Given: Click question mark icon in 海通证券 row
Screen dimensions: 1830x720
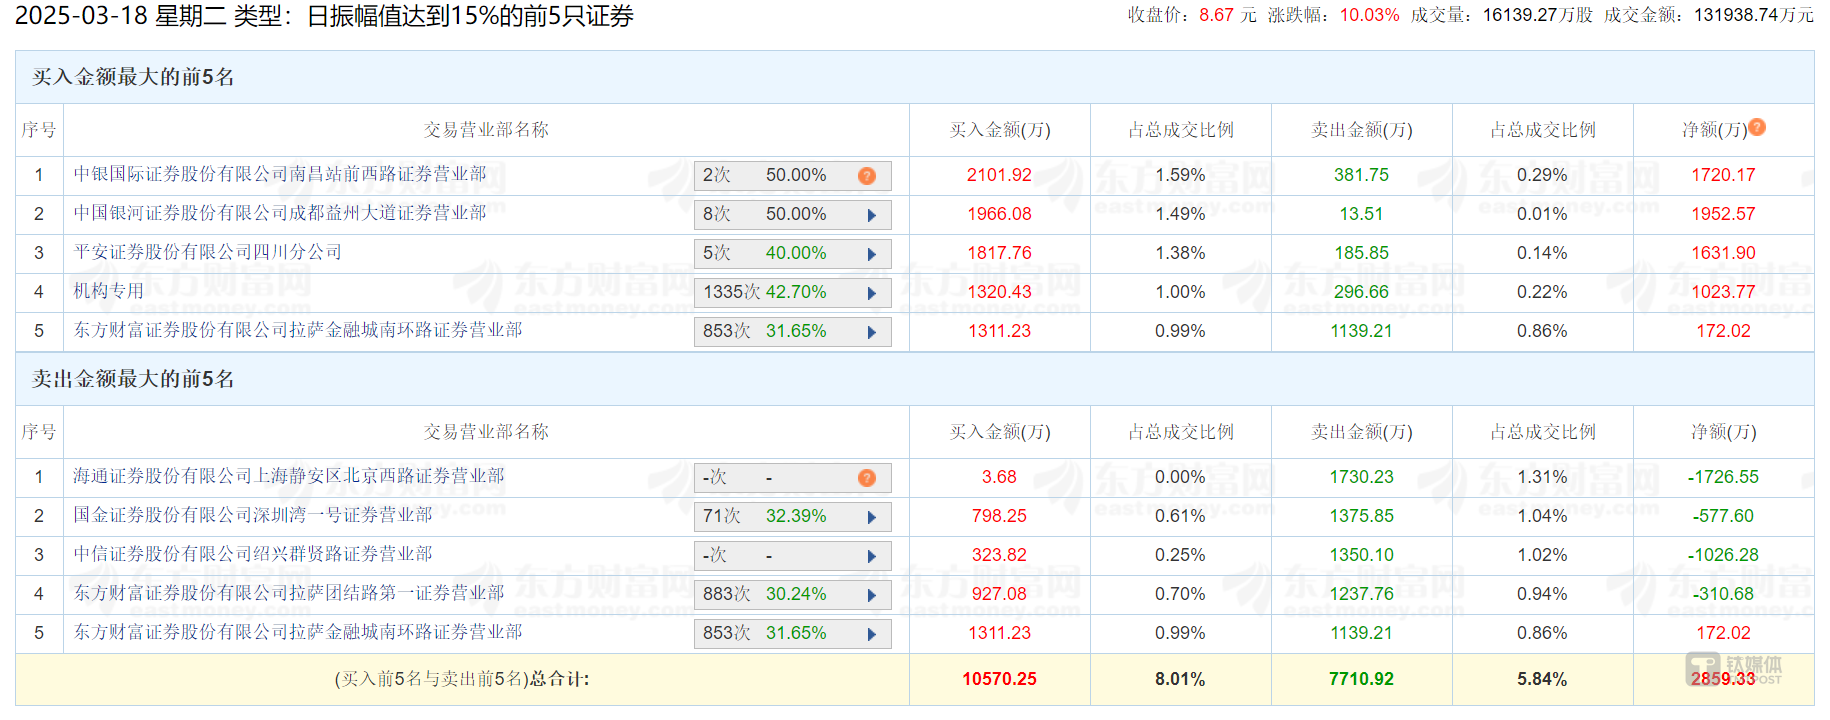Looking at the screenshot, I should tap(867, 478).
